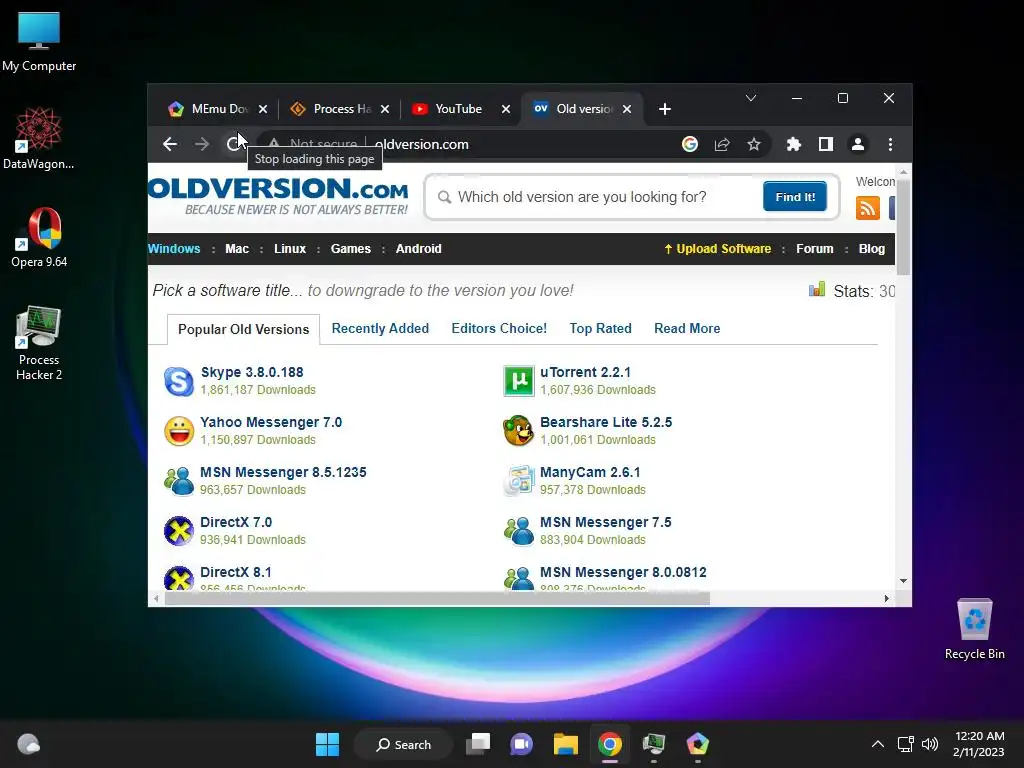The image size is (1024, 768).
Task: Click the Google icon in address bar
Action: coord(690,144)
